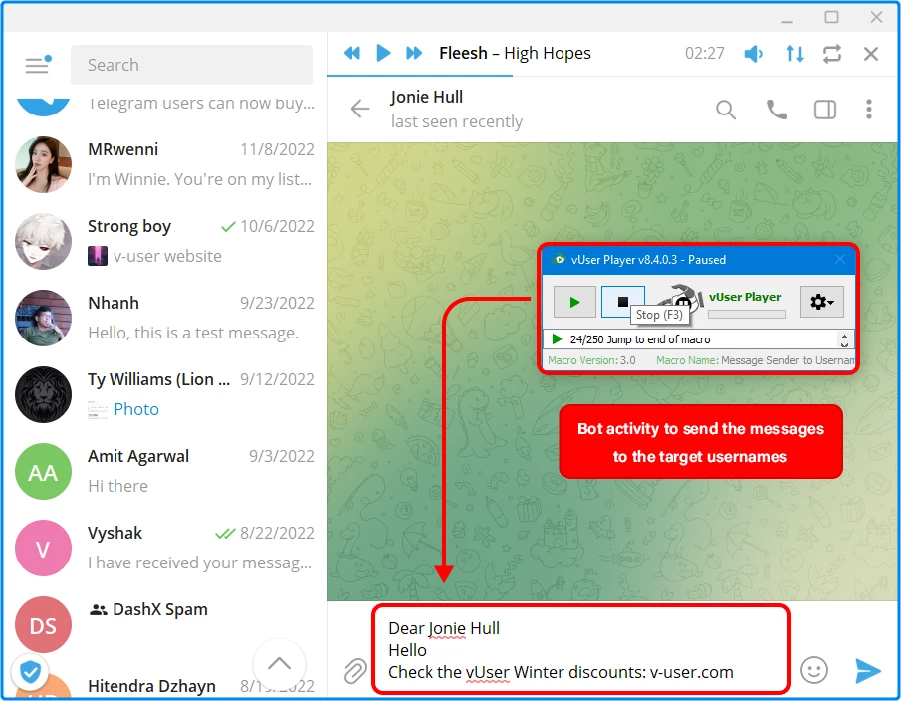Image resolution: width=901 pixels, height=701 pixels.
Task: Click the last seen recently status
Action: 457,121
